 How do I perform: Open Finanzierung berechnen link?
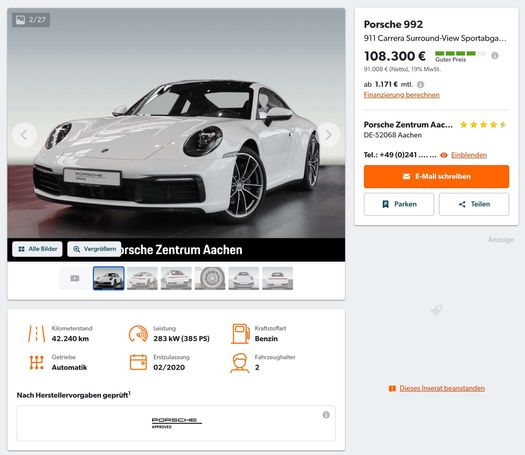click(x=401, y=95)
